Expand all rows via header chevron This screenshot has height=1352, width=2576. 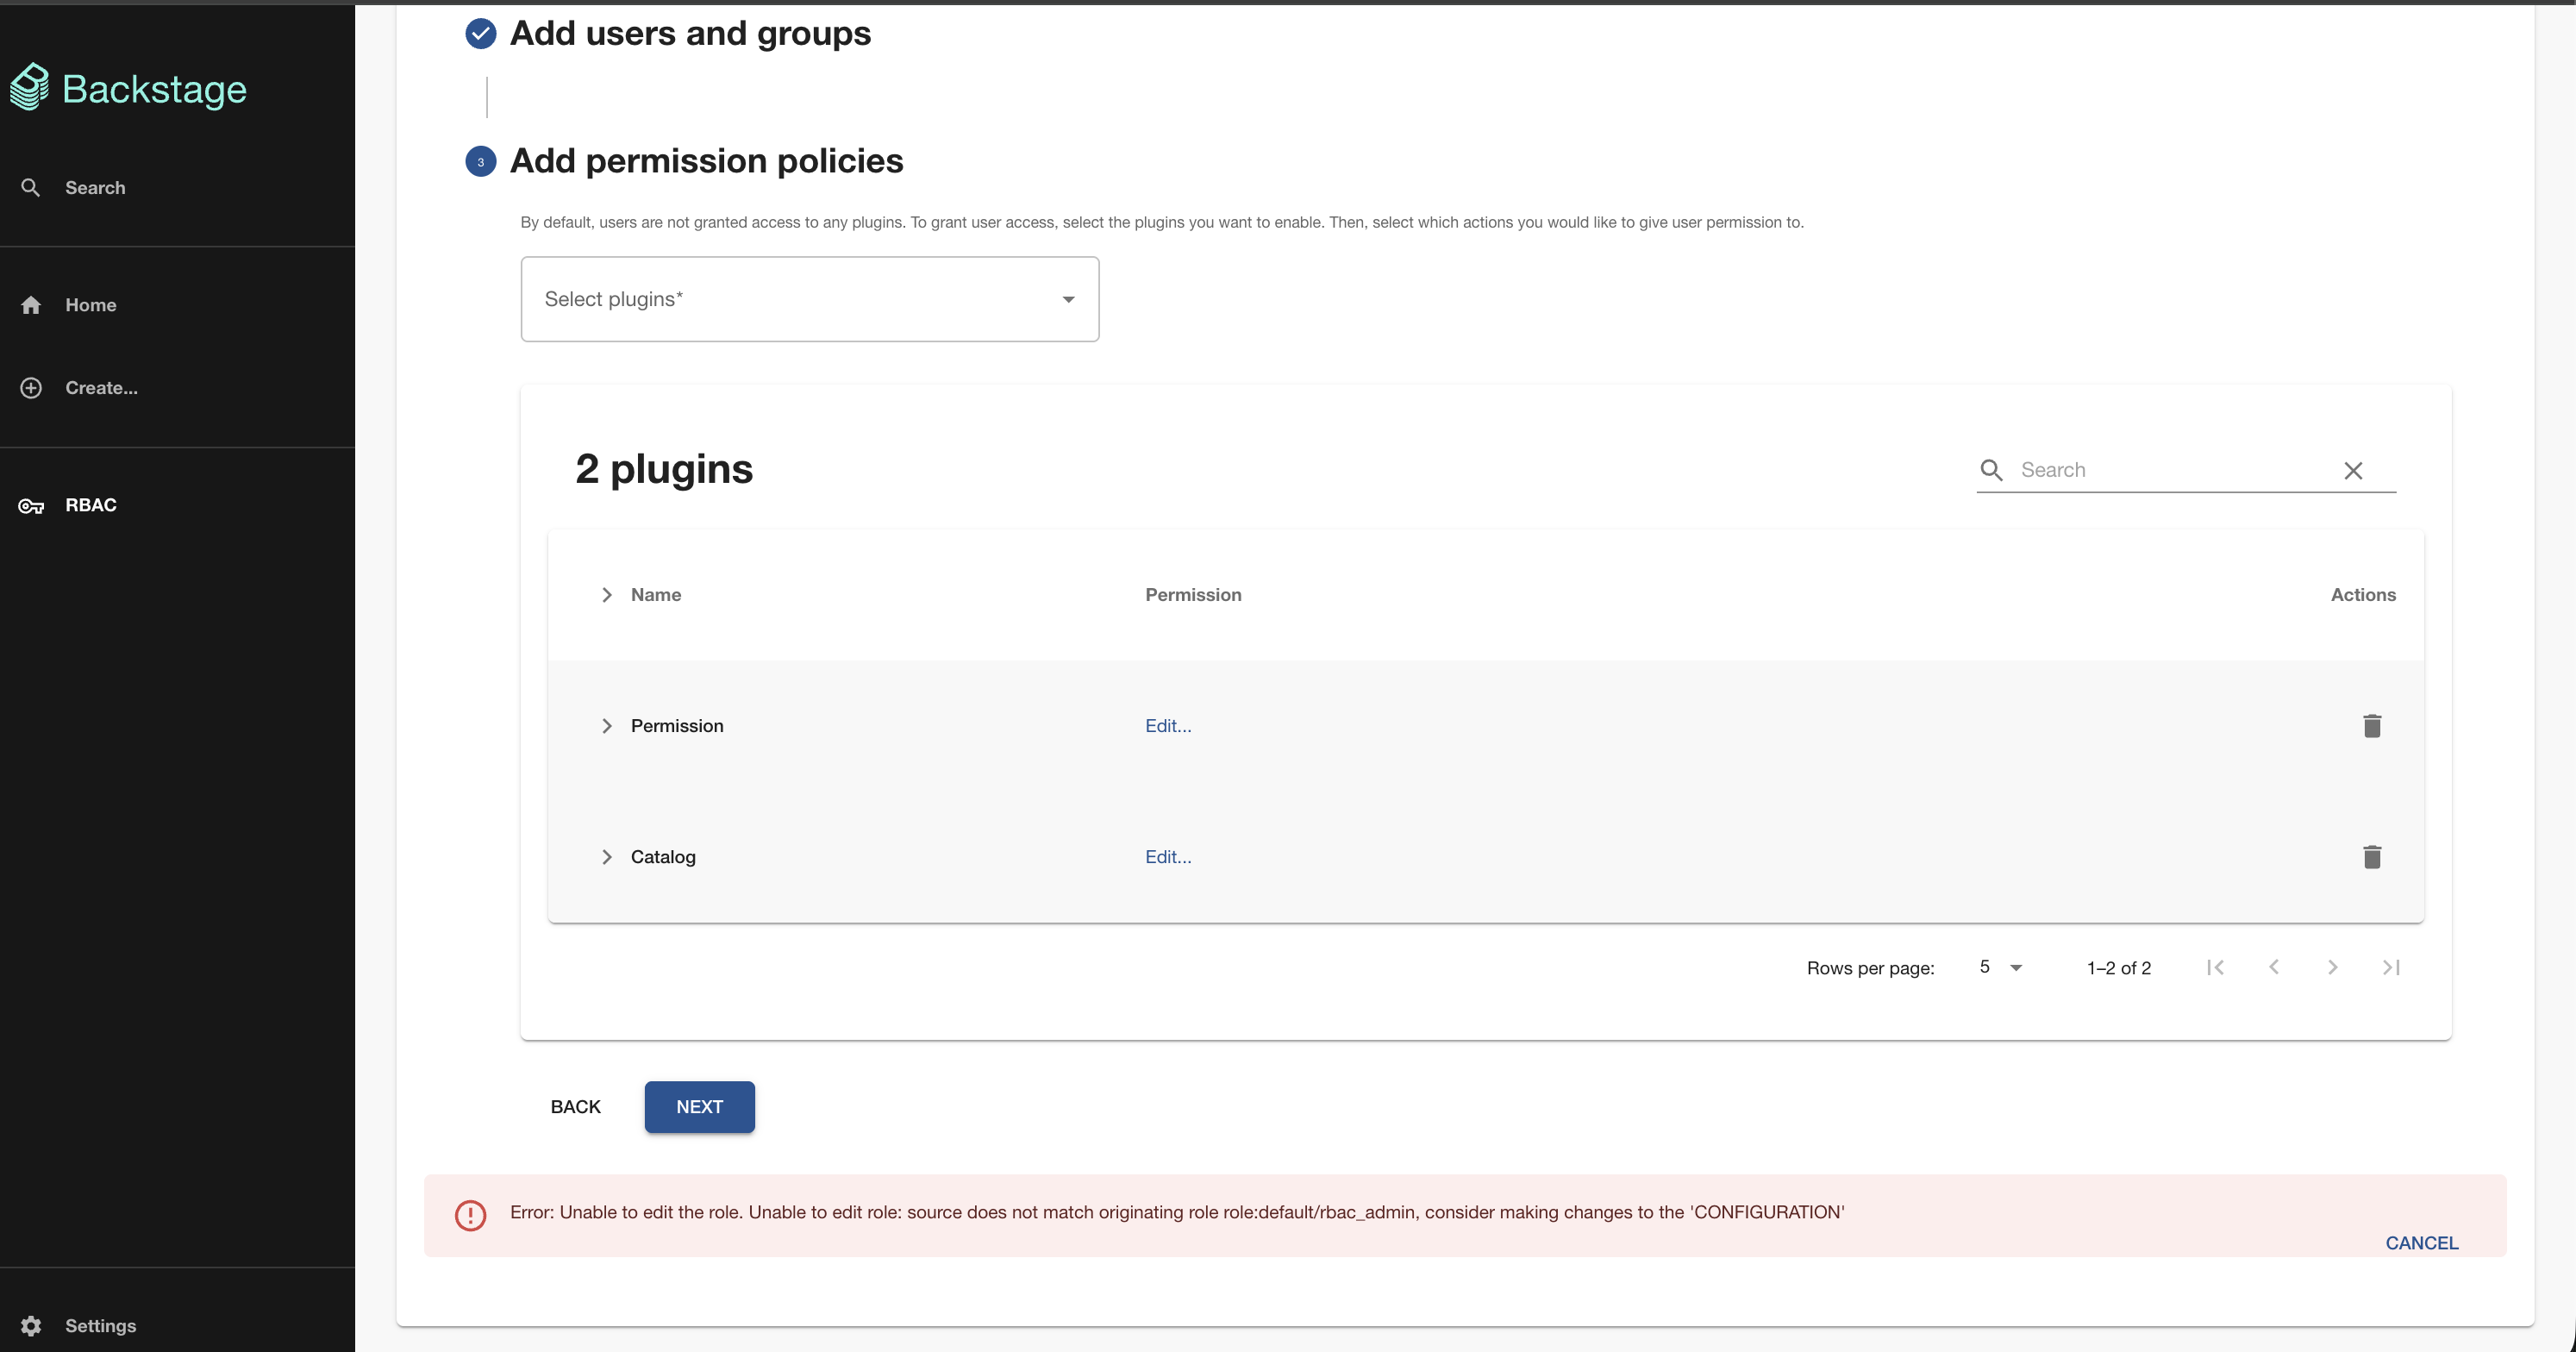click(x=606, y=594)
